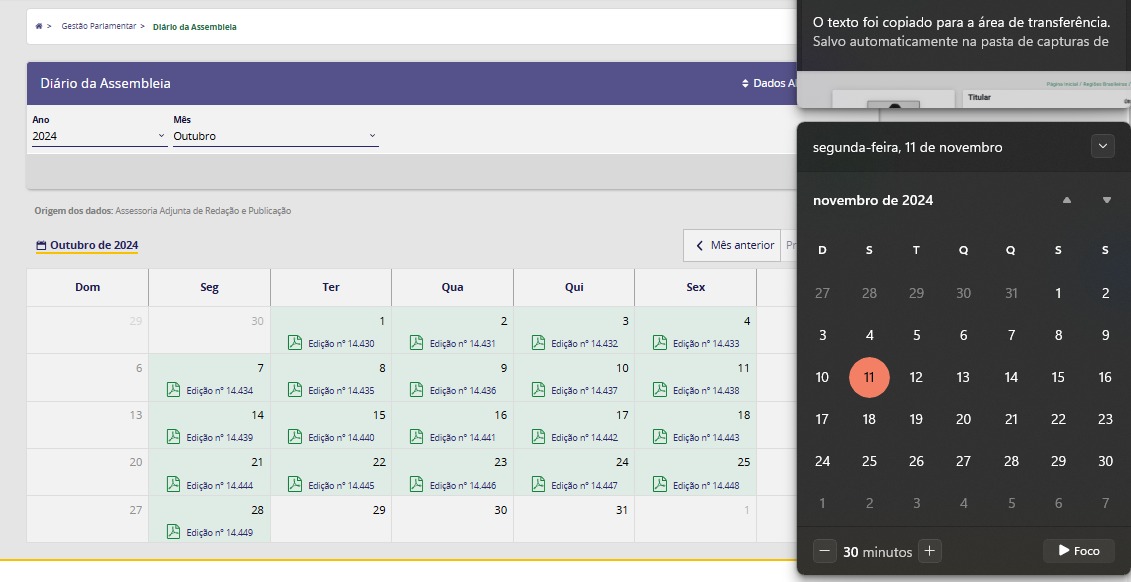Image resolution: width=1131 pixels, height=582 pixels.
Task: Open the Mês Outubro dropdown
Action: pos(275,136)
